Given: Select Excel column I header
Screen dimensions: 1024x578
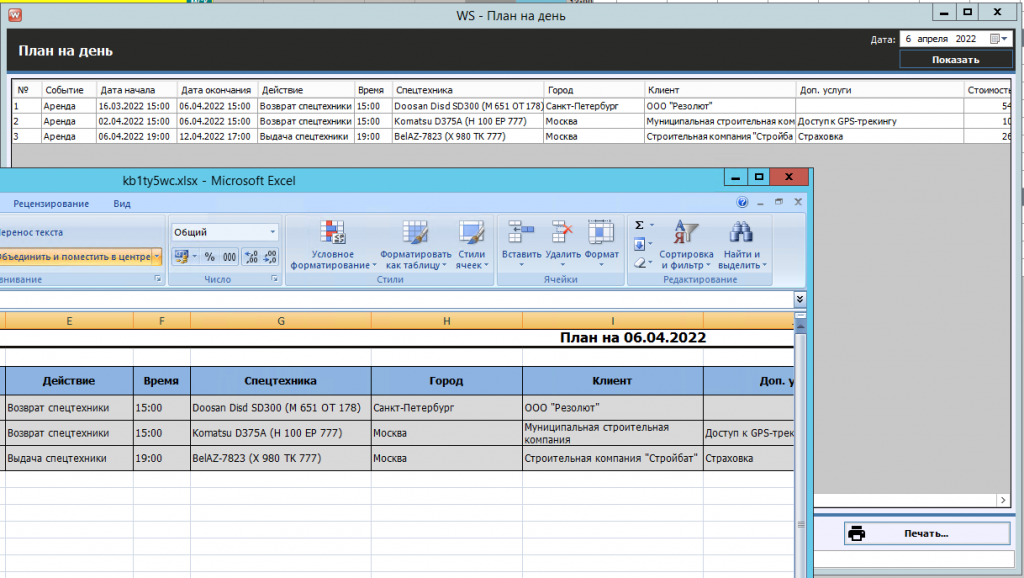Looking at the screenshot, I should pyautogui.click(x=613, y=321).
